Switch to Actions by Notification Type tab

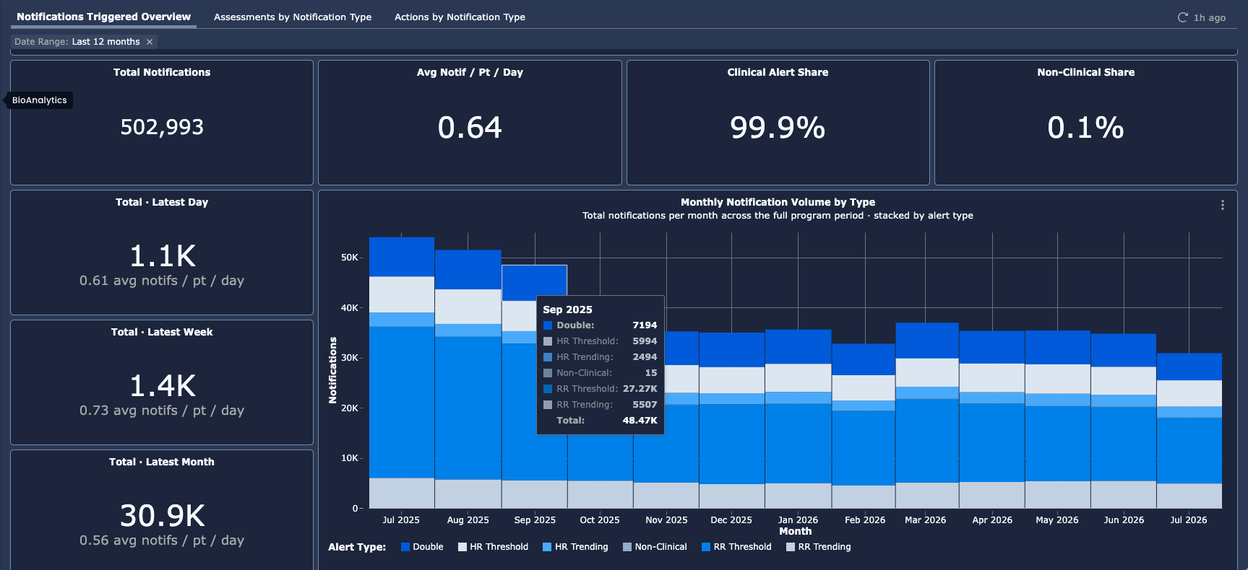[x=460, y=17]
